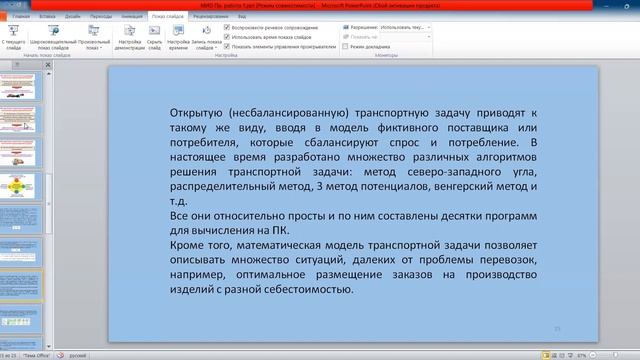This screenshot has width=640, height=360.
Task: Open the Resolution dropdown
Action: tap(405, 27)
